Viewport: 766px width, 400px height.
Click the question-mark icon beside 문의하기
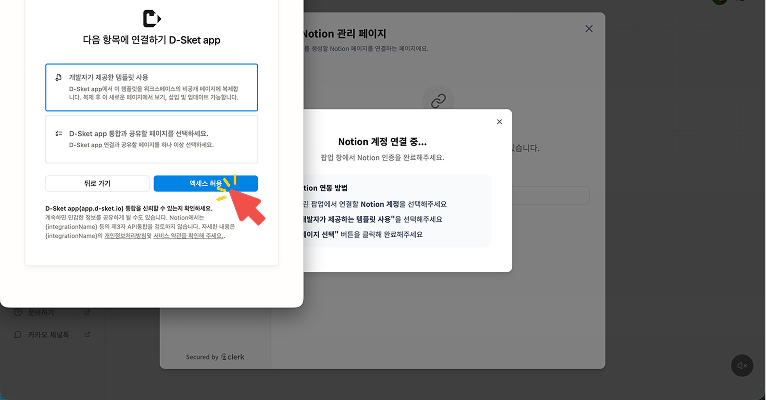pyautogui.click(x=18, y=313)
